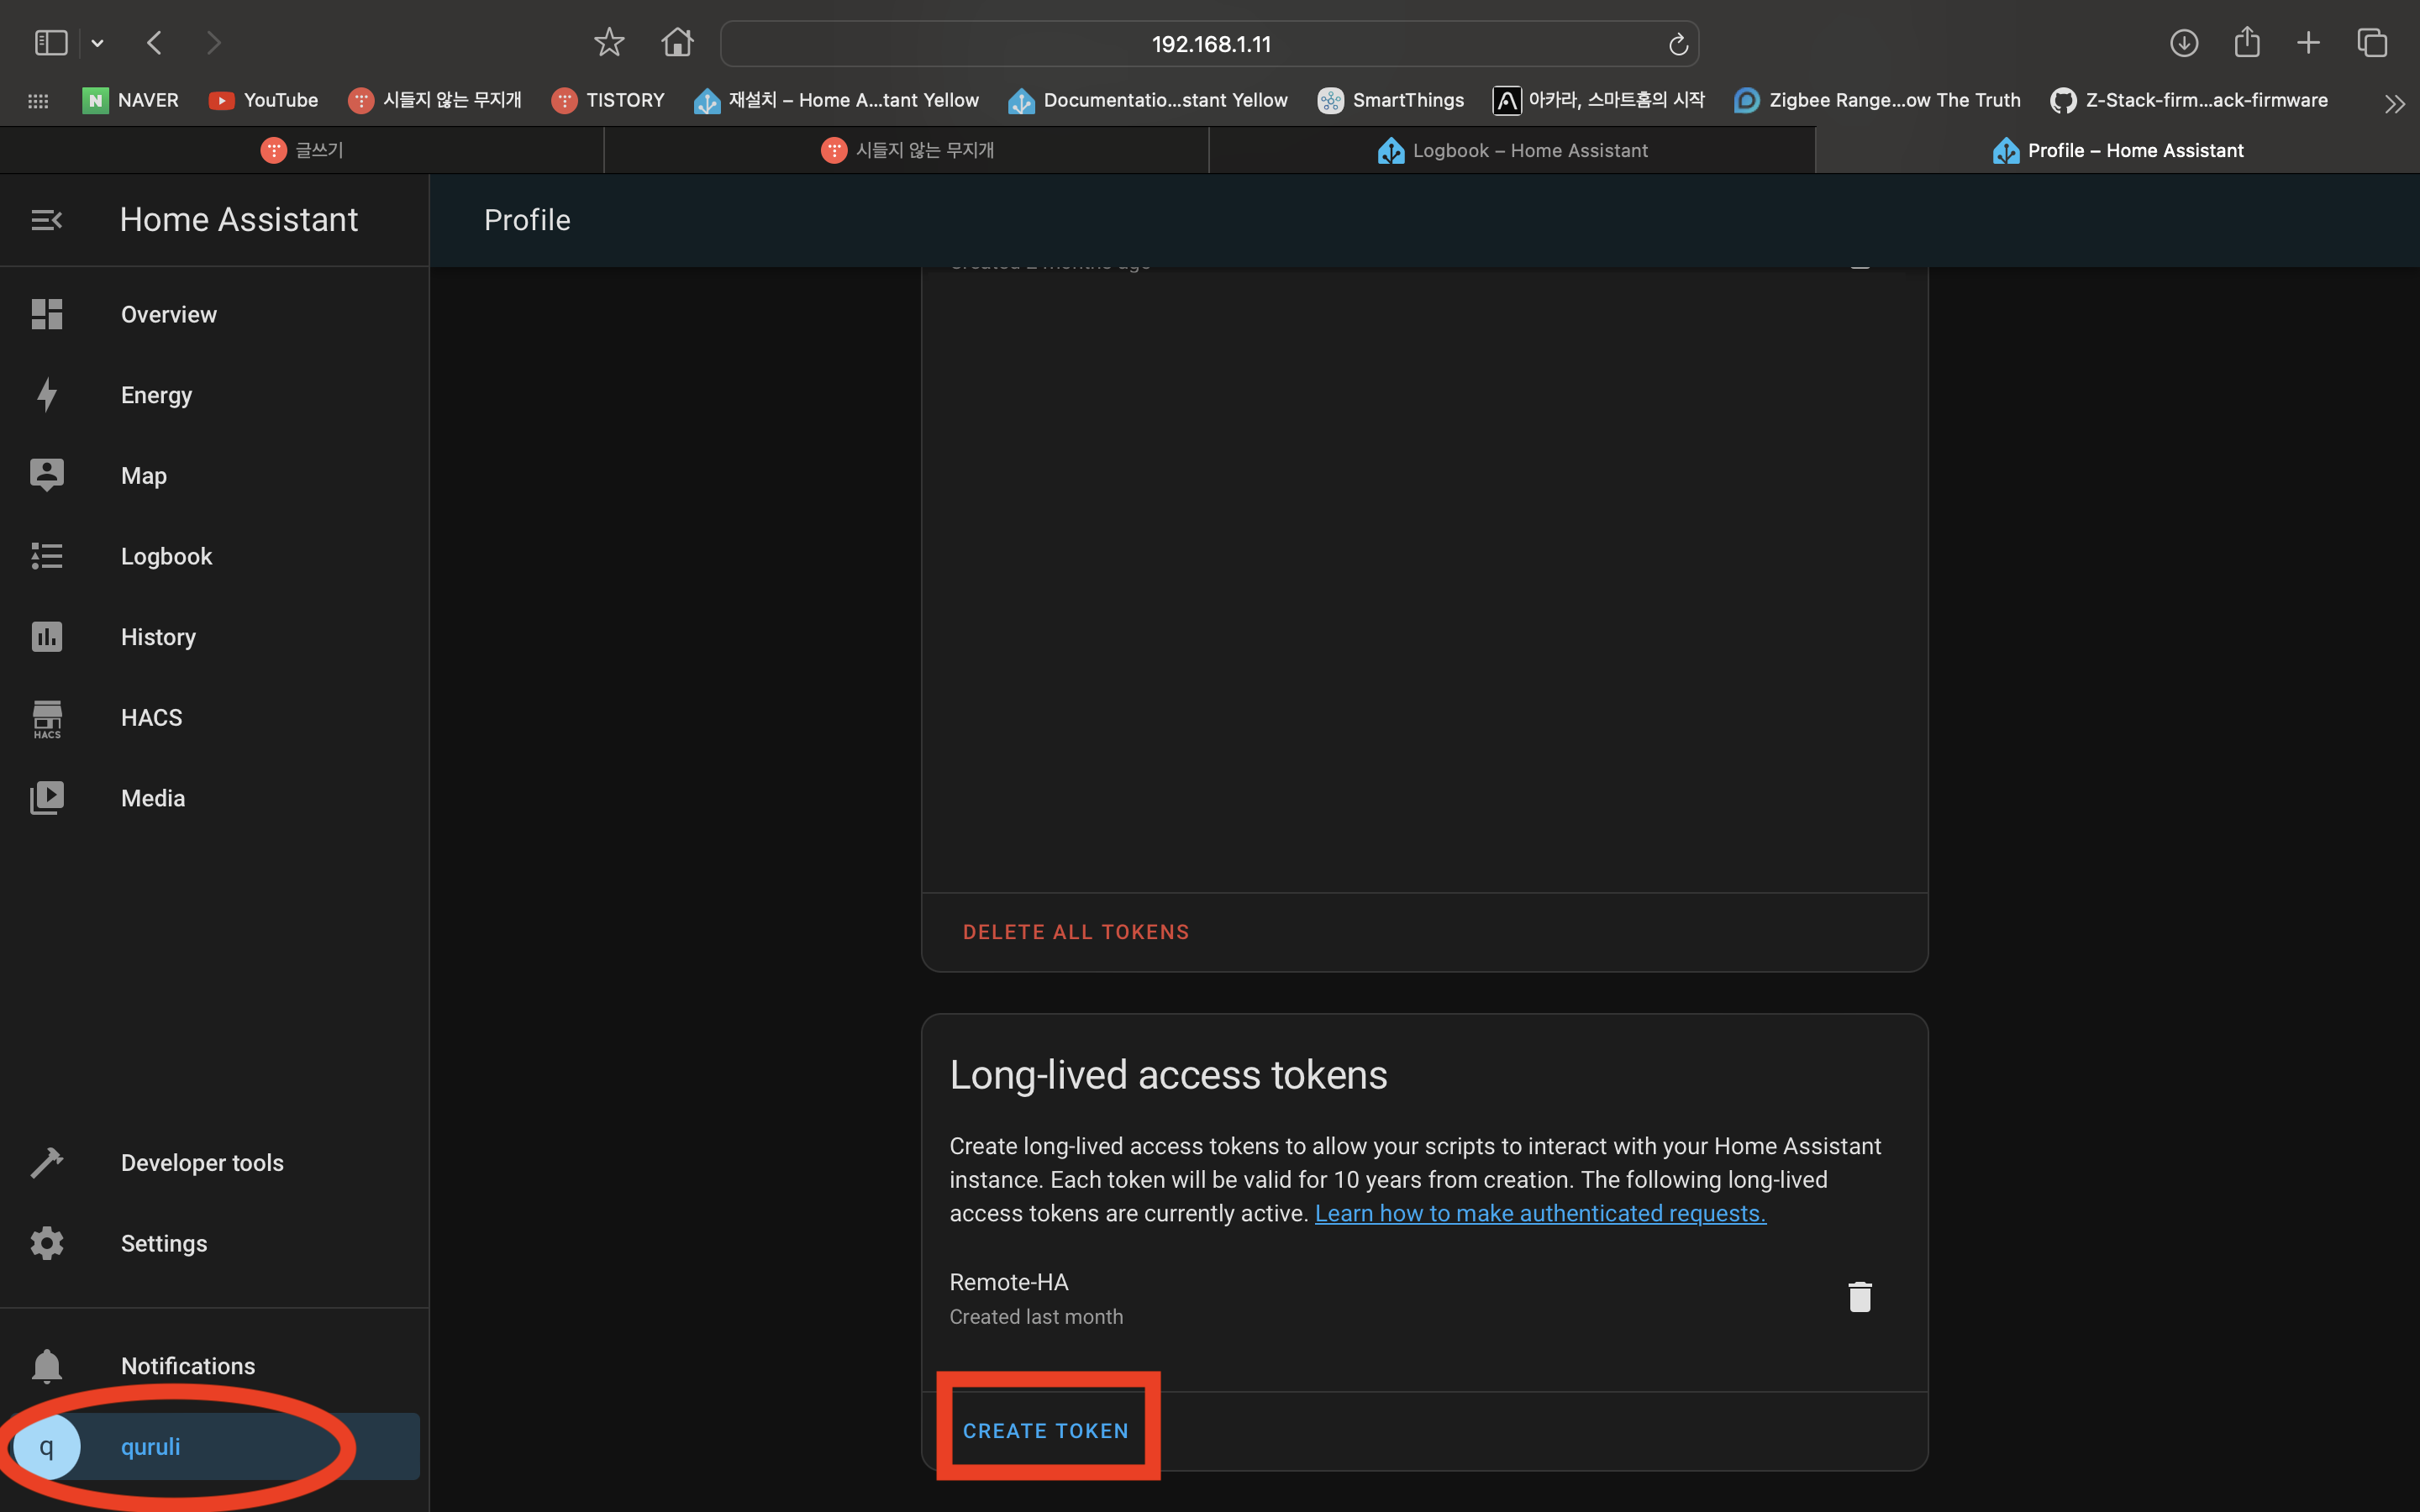The width and height of the screenshot is (2420, 1512).
Task: Open 아카라, 스마트홈의 시작 bookmark
Action: click(x=1598, y=100)
